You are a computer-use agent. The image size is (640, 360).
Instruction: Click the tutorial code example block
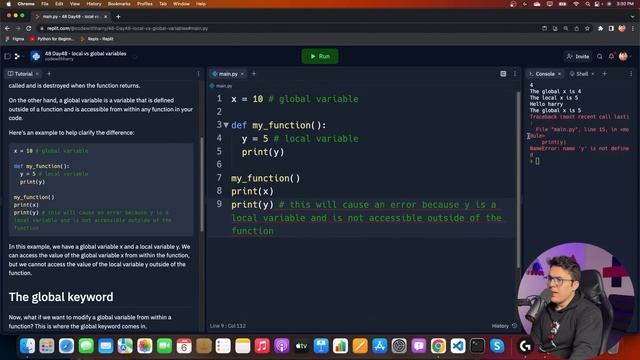coord(101,189)
